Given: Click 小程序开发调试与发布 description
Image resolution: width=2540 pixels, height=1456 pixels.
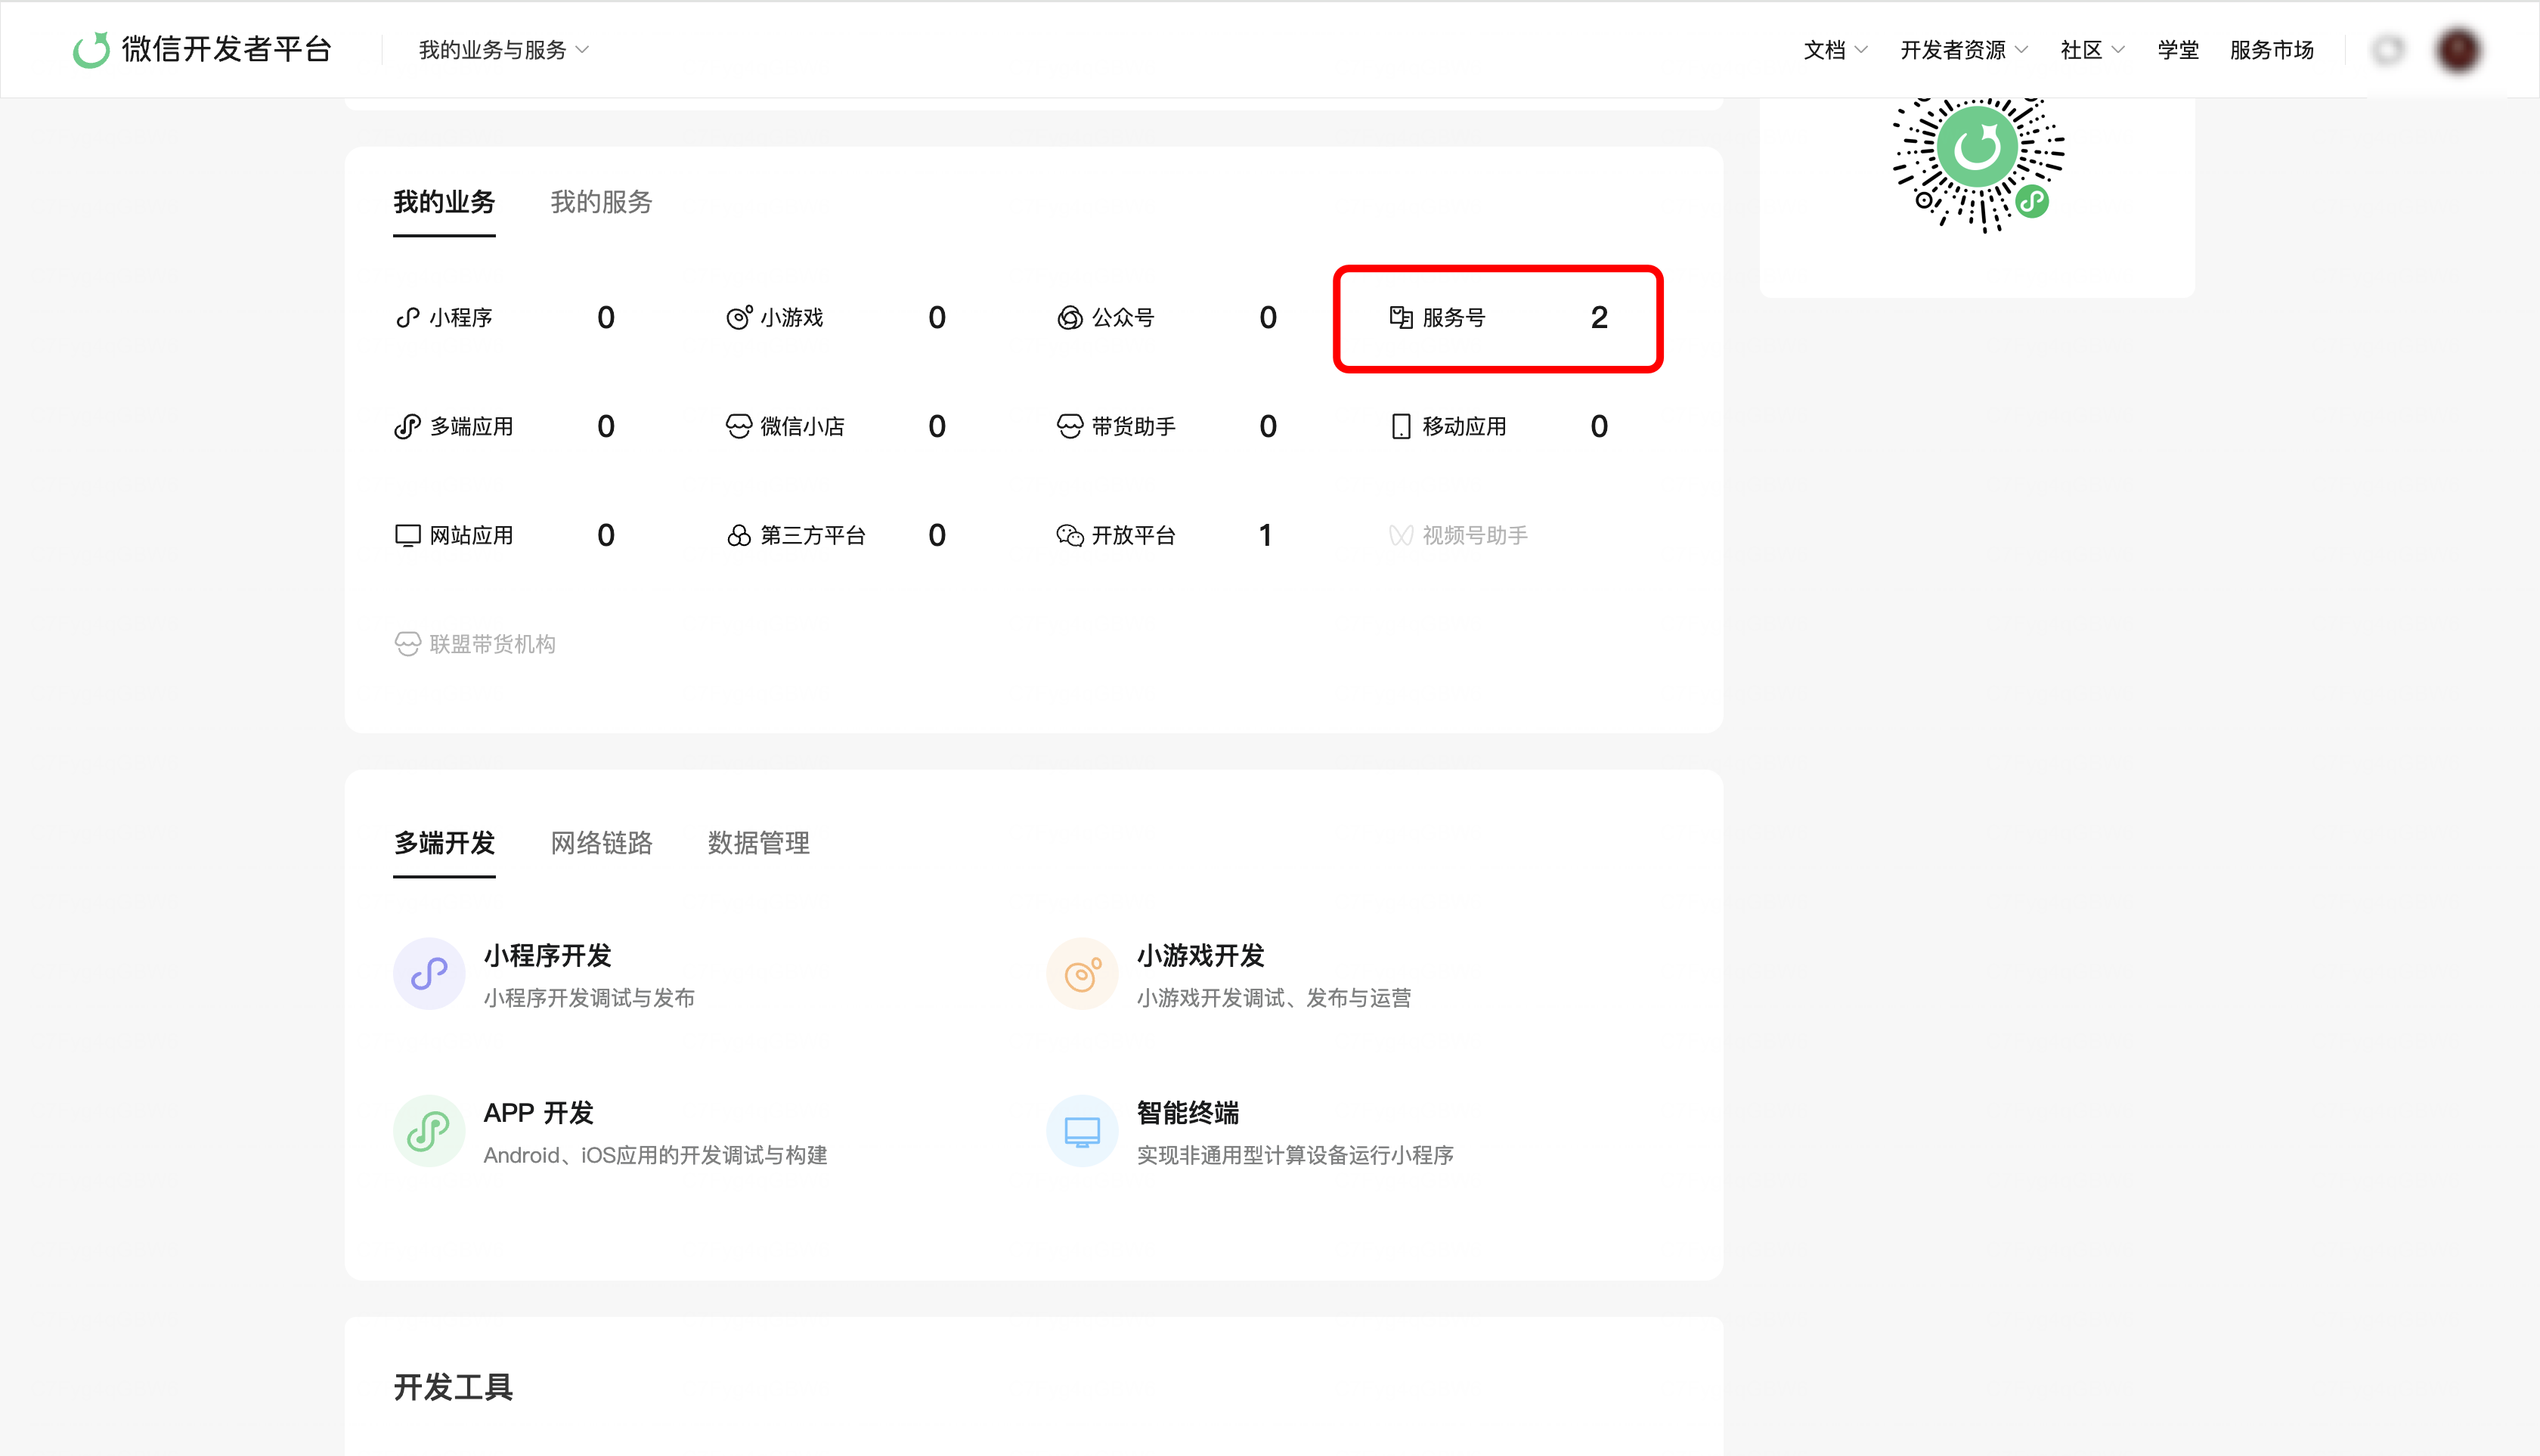Looking at the screenshot, I should click(x=589, y=998).
